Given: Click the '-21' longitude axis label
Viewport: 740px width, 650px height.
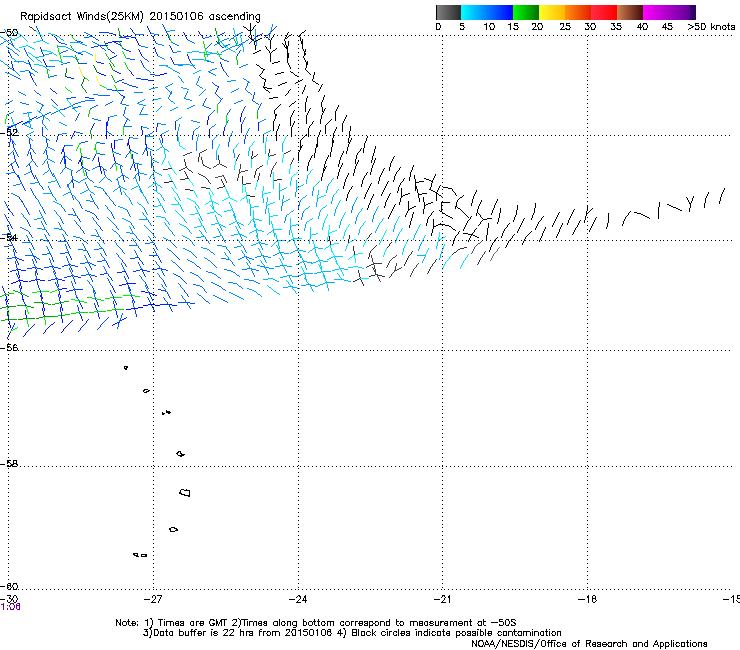Looking at the screenshot, I should [442, 599].
